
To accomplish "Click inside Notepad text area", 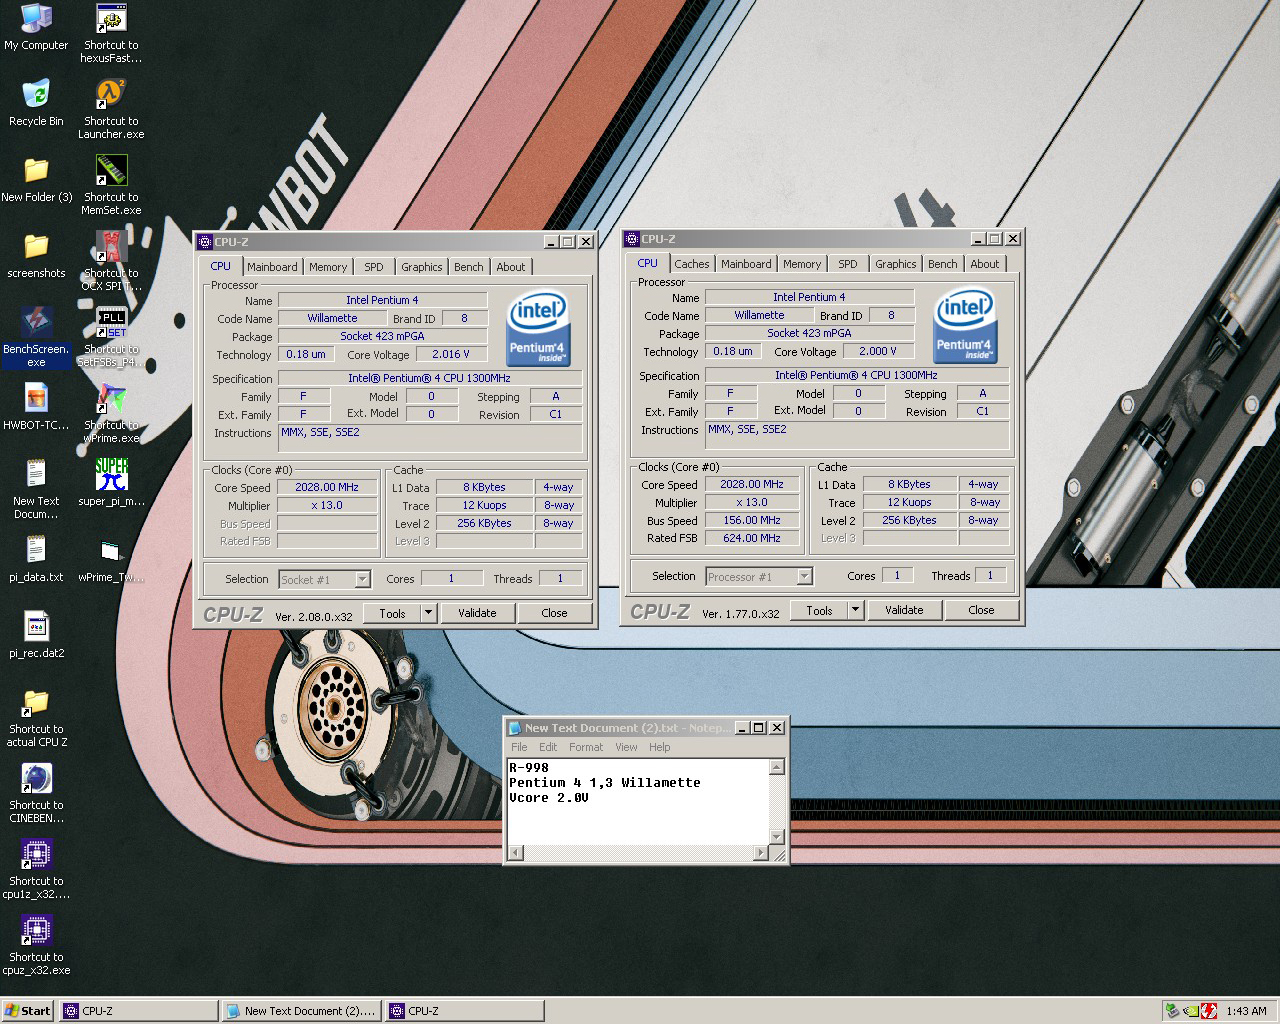I will [638, 802].
